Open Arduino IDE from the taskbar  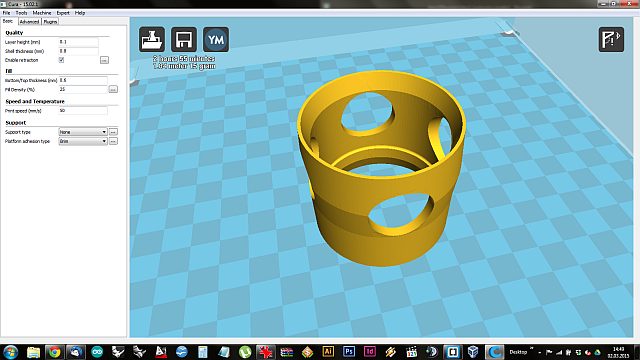[97, 352]
